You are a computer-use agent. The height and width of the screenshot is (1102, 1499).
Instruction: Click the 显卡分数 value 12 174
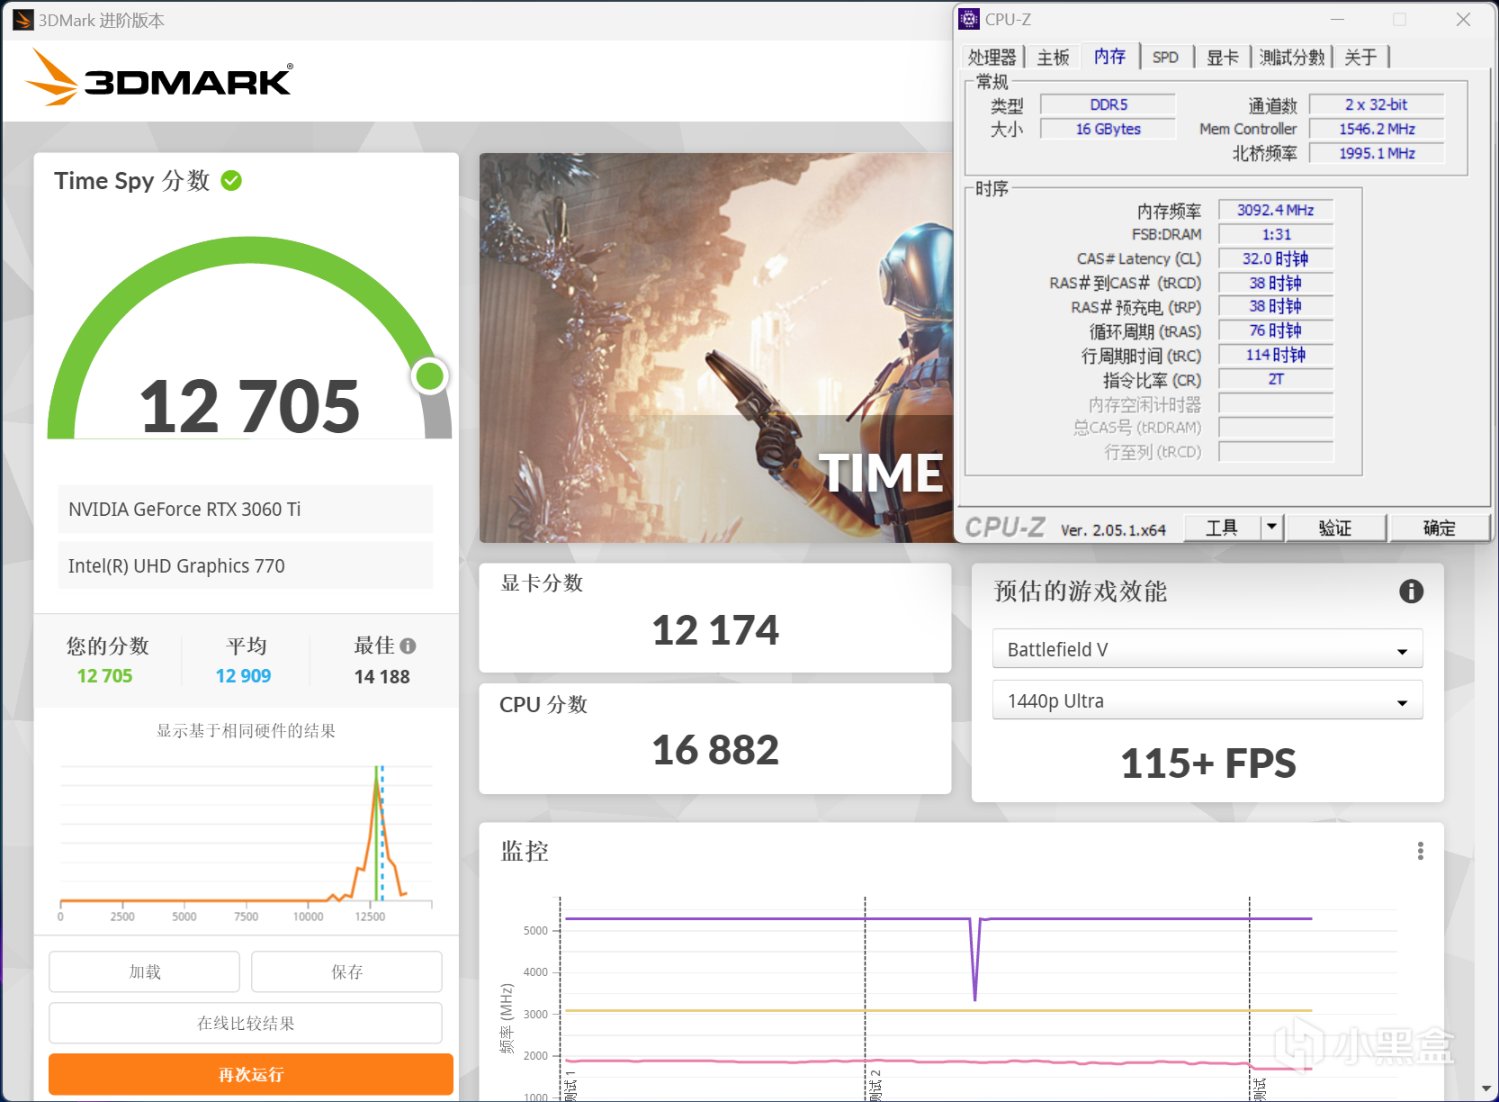(715, 630)
